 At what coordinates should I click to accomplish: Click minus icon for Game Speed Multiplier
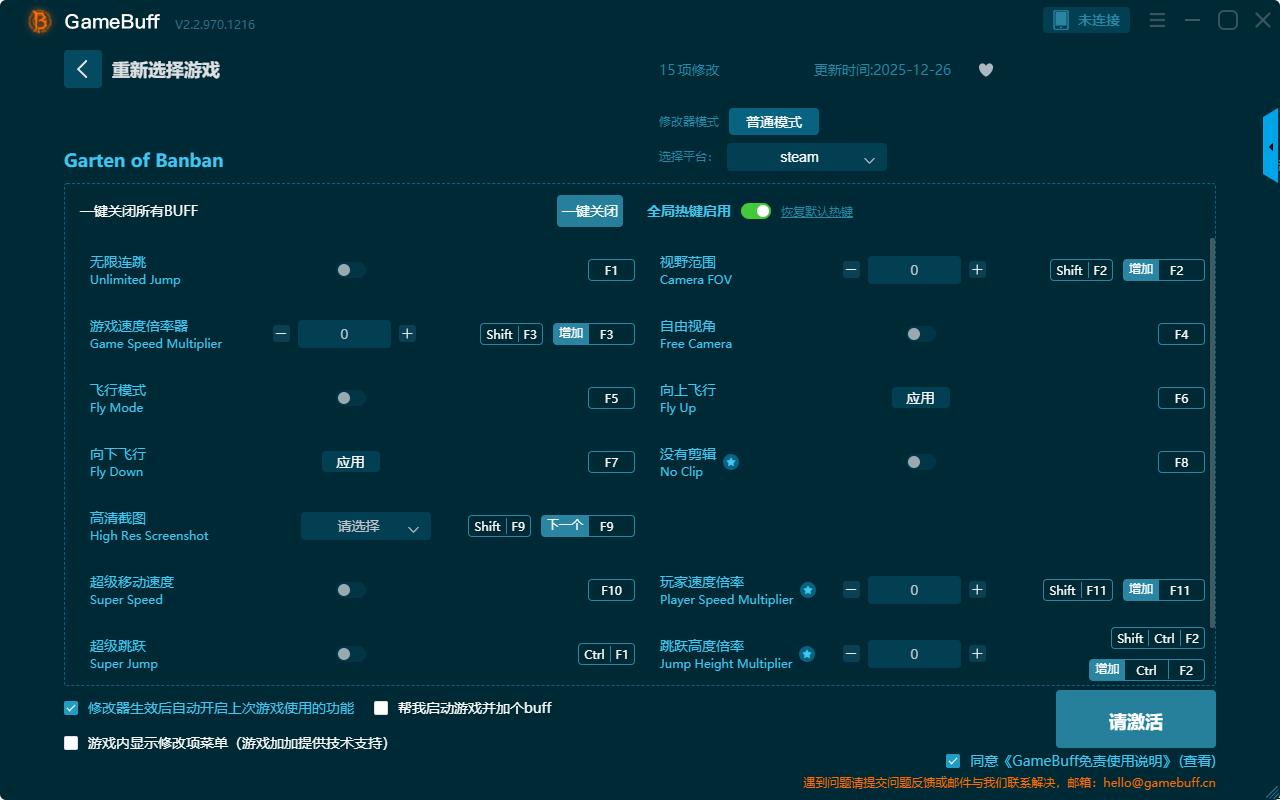281,334
